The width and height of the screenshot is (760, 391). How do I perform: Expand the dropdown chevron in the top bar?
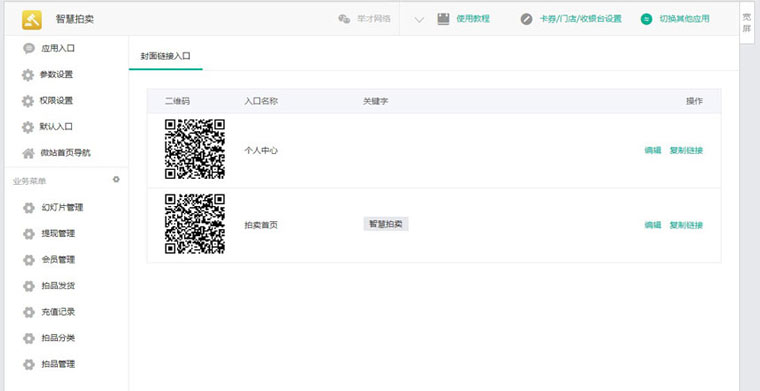pyautogui.click(x=420, y=20)
